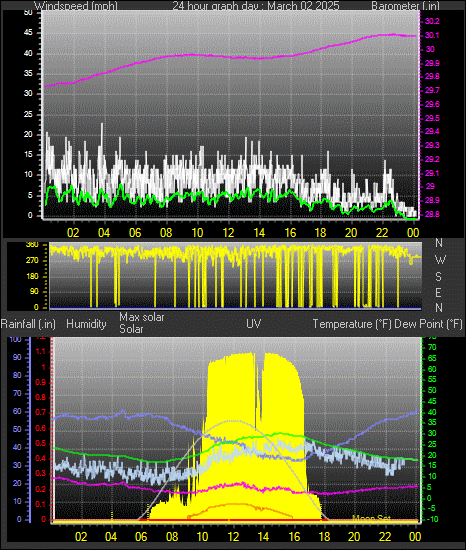Click windspeed axis value 25
The width and height of the screenshot is (466, 550).
point(28,114)
